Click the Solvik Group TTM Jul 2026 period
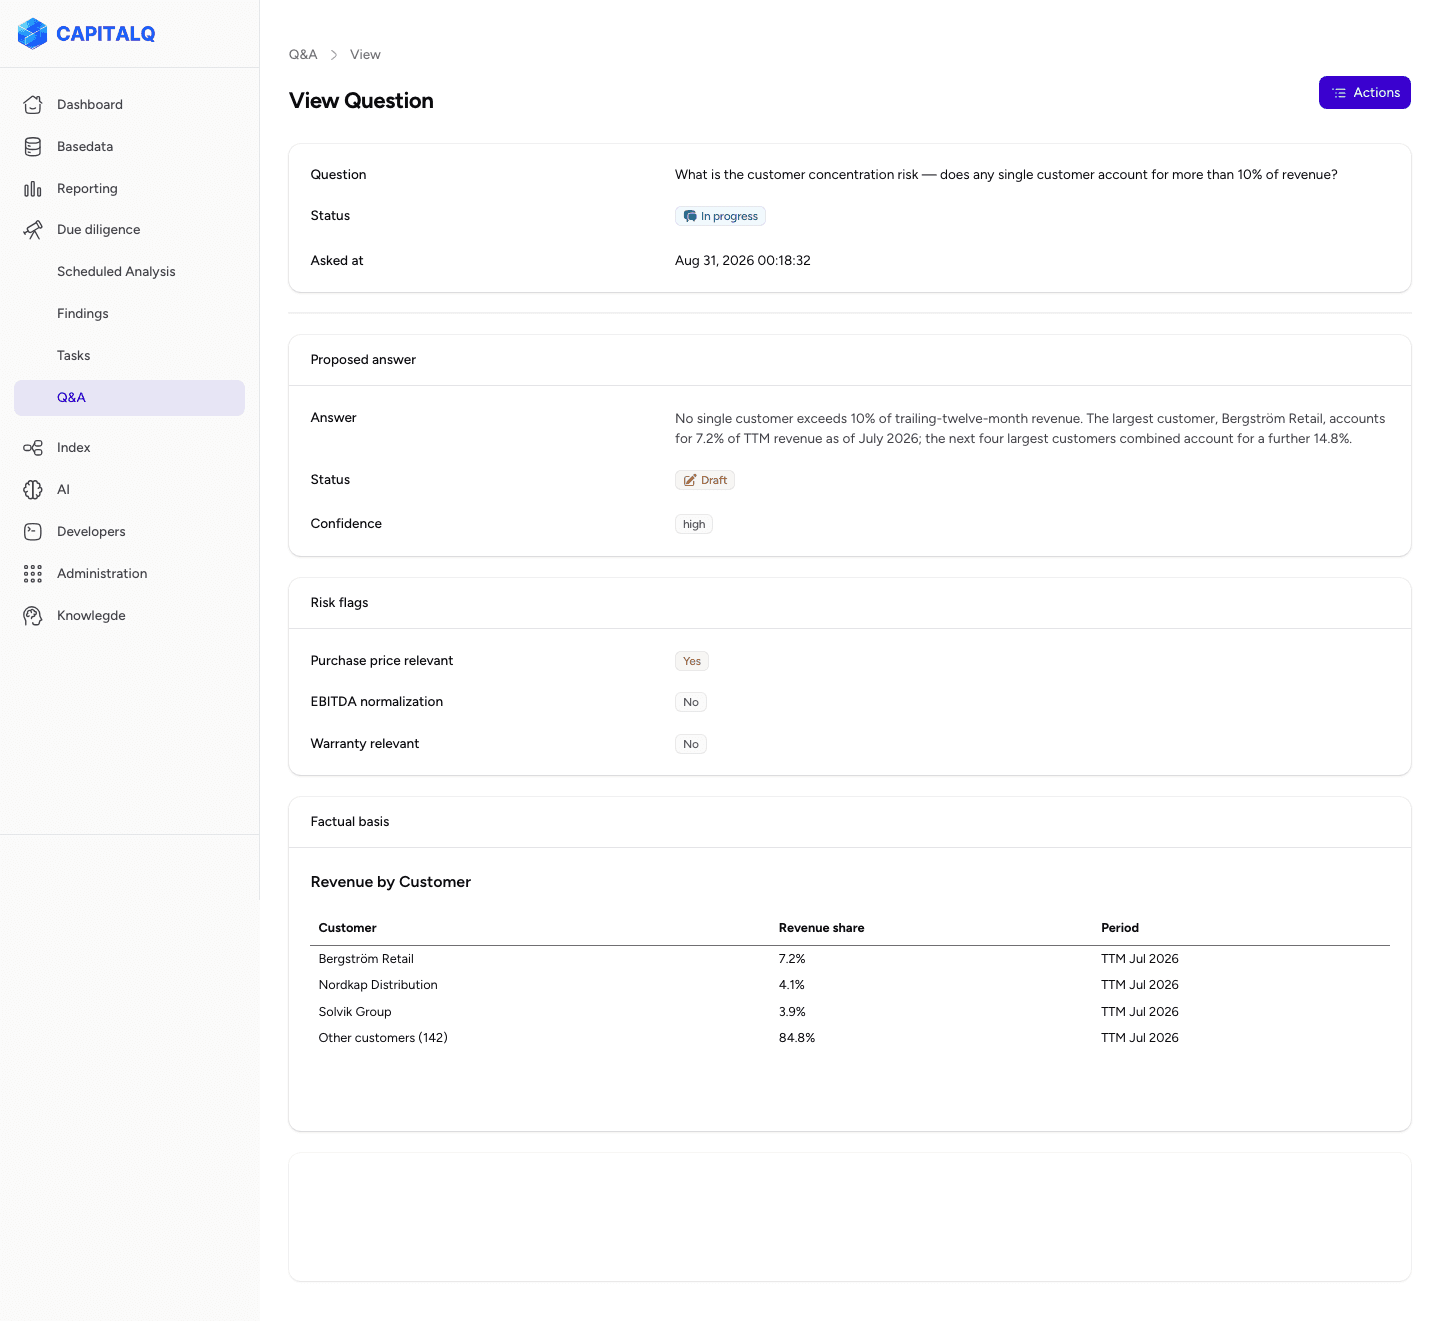The image size is (1440, 1321). pos(1140,1012)
